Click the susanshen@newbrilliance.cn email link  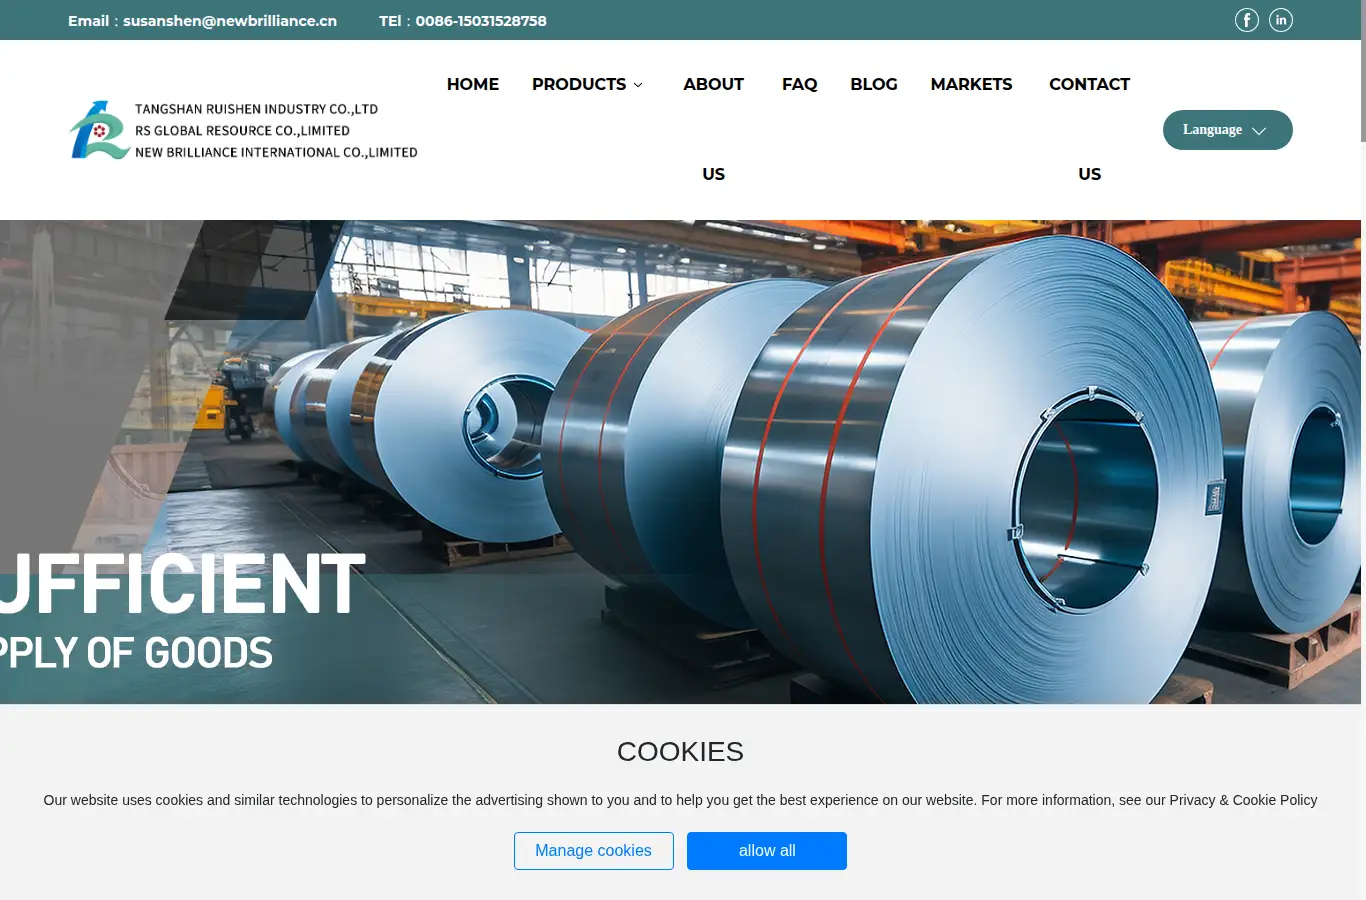(230, 21)
